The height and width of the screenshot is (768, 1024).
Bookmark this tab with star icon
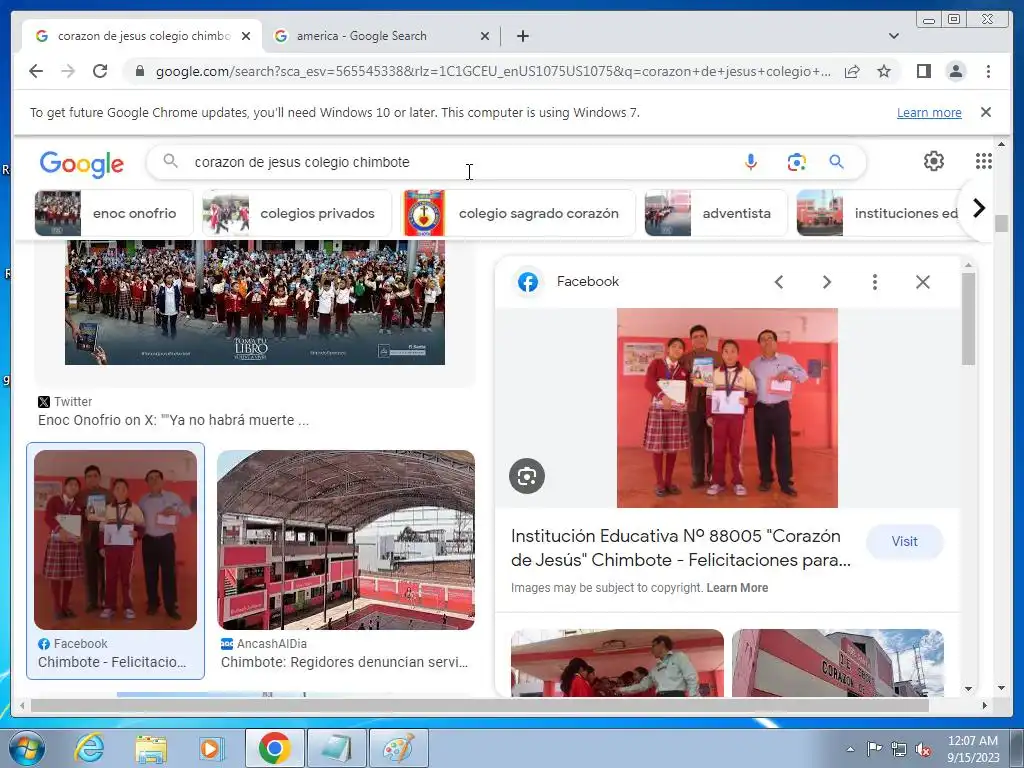pos(884,71)
